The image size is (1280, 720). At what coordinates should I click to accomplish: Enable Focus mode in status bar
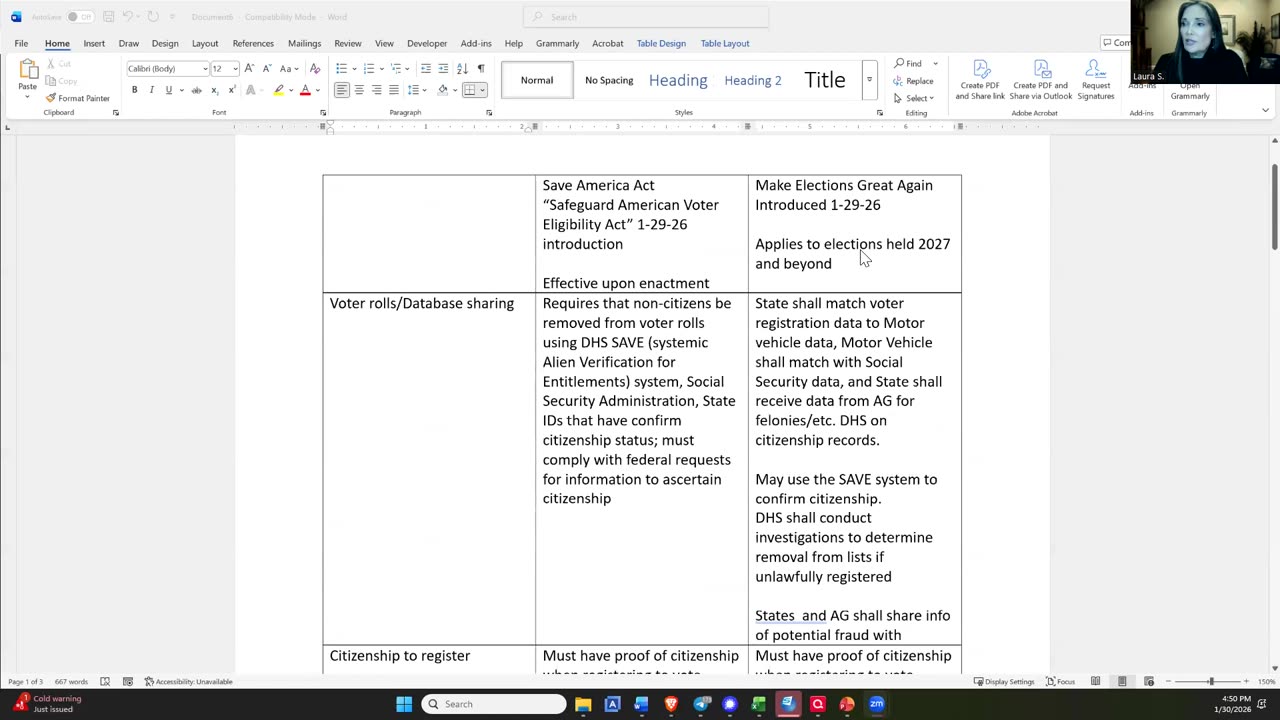point(1060,681)
